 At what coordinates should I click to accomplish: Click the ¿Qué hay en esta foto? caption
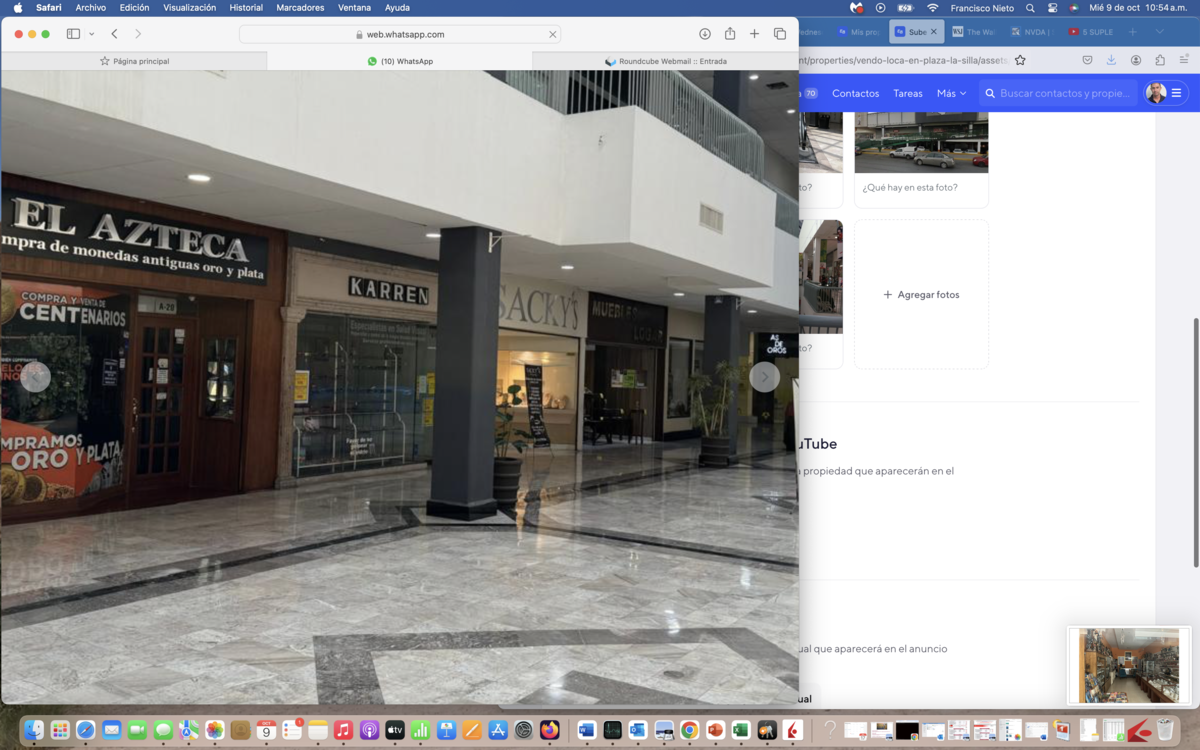pos(910,187)
